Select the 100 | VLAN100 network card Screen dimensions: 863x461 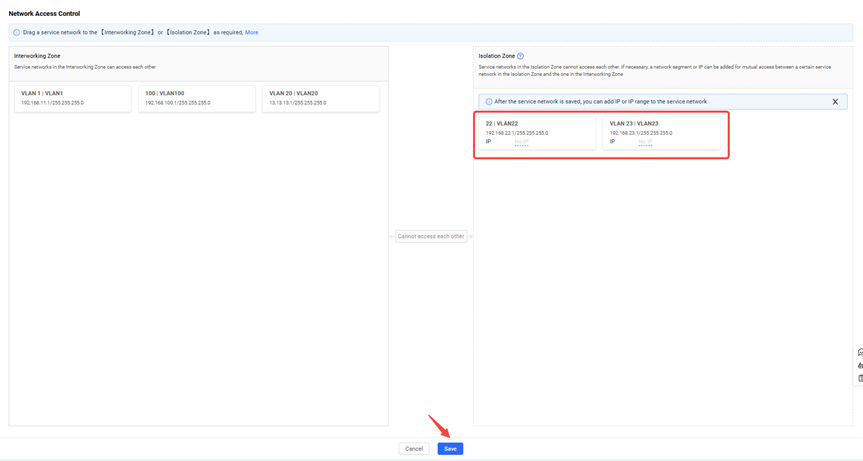197,98
